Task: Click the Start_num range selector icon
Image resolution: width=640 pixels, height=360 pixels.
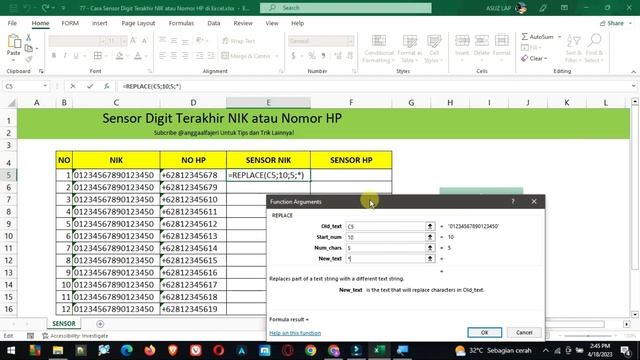Action: coord(430,237)
